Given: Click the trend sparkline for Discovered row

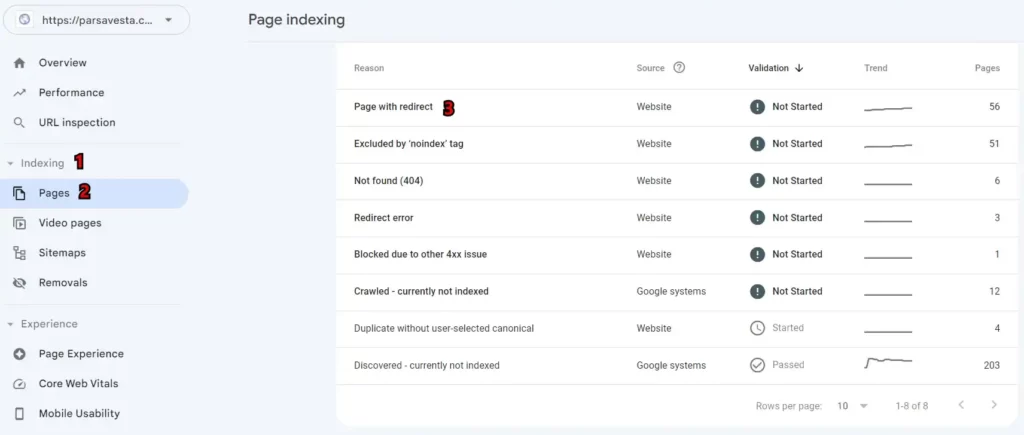Looking at the screenshot, I should pyautogui.click(x=888, y=362).
